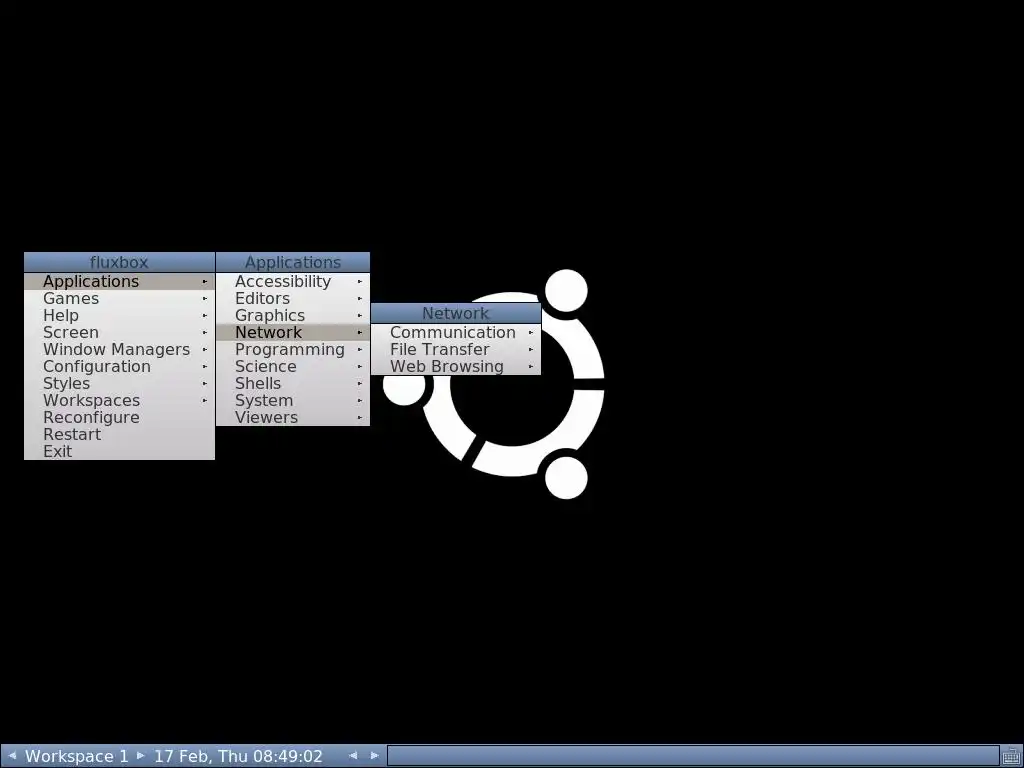Click the empty window list bar in toolbar
Screen dimensions: 1024x768
(693, 756)
